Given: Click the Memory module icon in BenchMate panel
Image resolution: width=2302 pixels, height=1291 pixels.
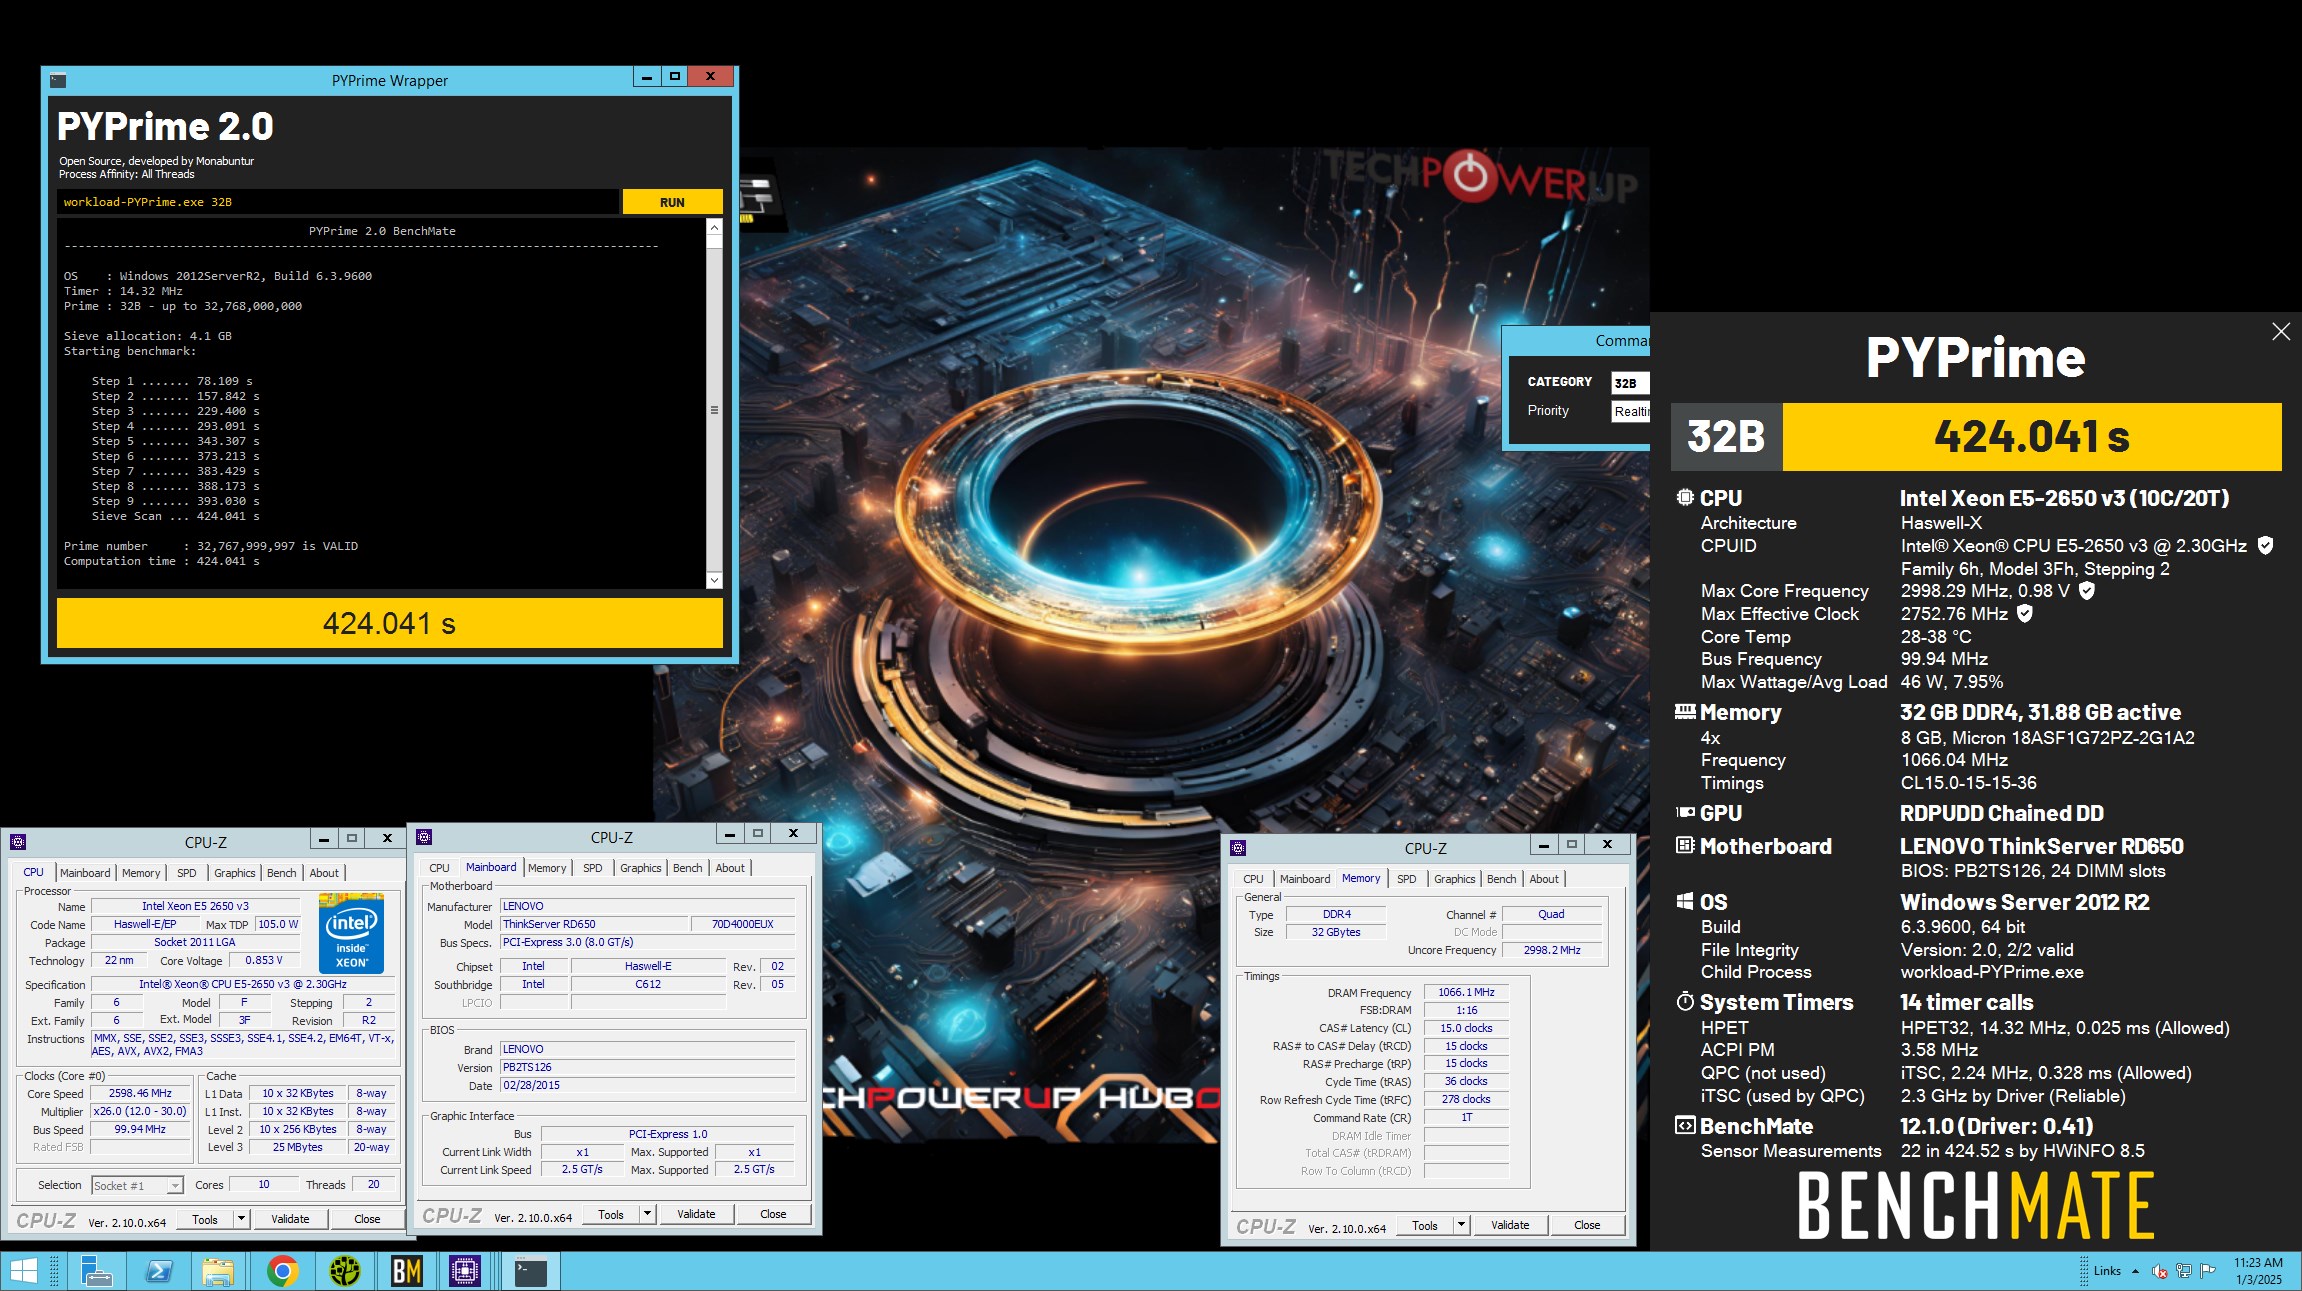Looking at the screenshot, I should tap(1685, 711).
